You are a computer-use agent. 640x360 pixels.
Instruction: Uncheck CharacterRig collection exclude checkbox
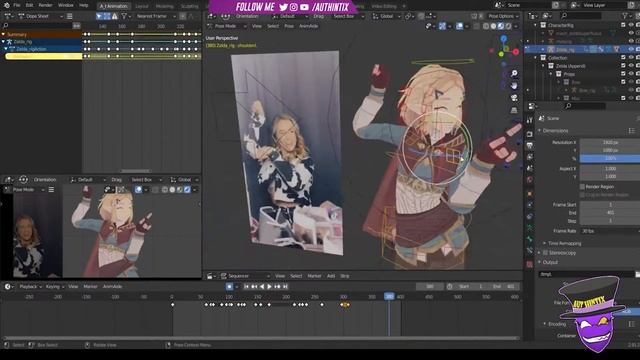point(623,25)
